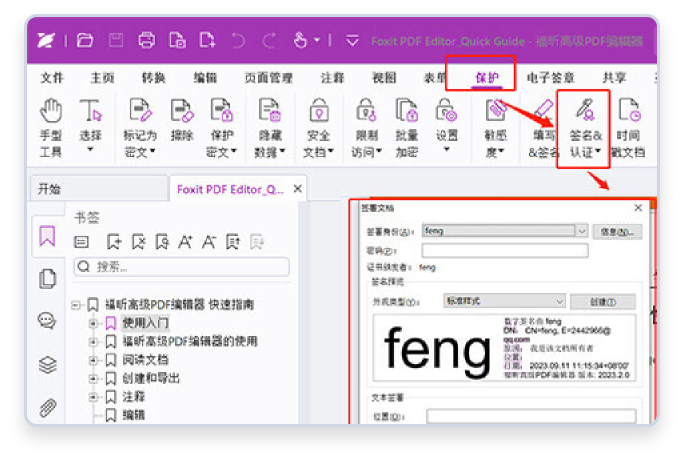684x461 pixels.
Task: Open the bookmarks panel sidebar icon
Action: coord(47,236)
